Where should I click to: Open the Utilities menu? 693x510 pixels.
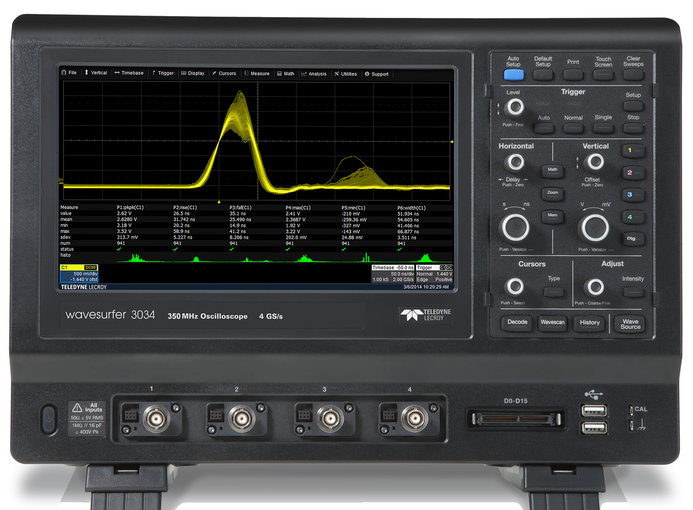point(346,74)
